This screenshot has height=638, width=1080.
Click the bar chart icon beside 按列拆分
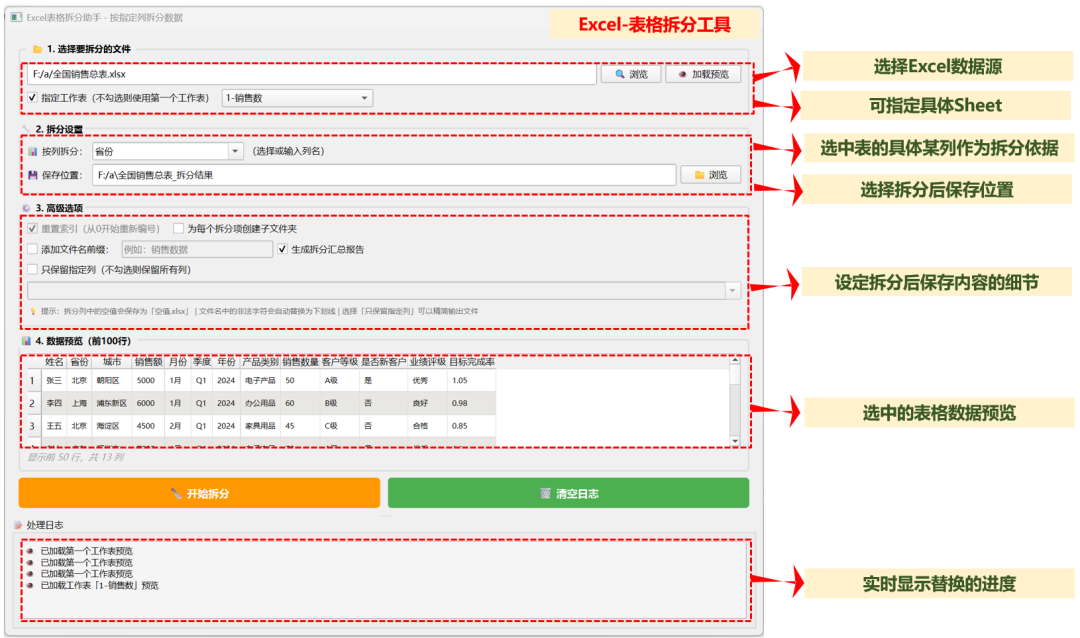32,152
